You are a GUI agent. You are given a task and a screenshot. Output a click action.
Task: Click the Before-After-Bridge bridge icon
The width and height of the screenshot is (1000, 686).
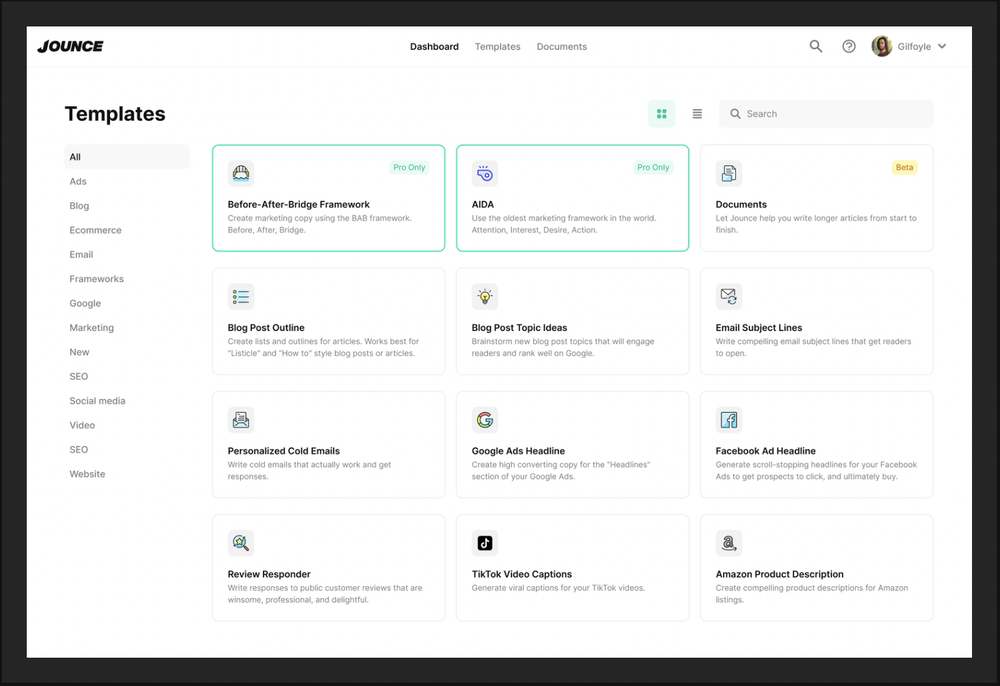241,173
